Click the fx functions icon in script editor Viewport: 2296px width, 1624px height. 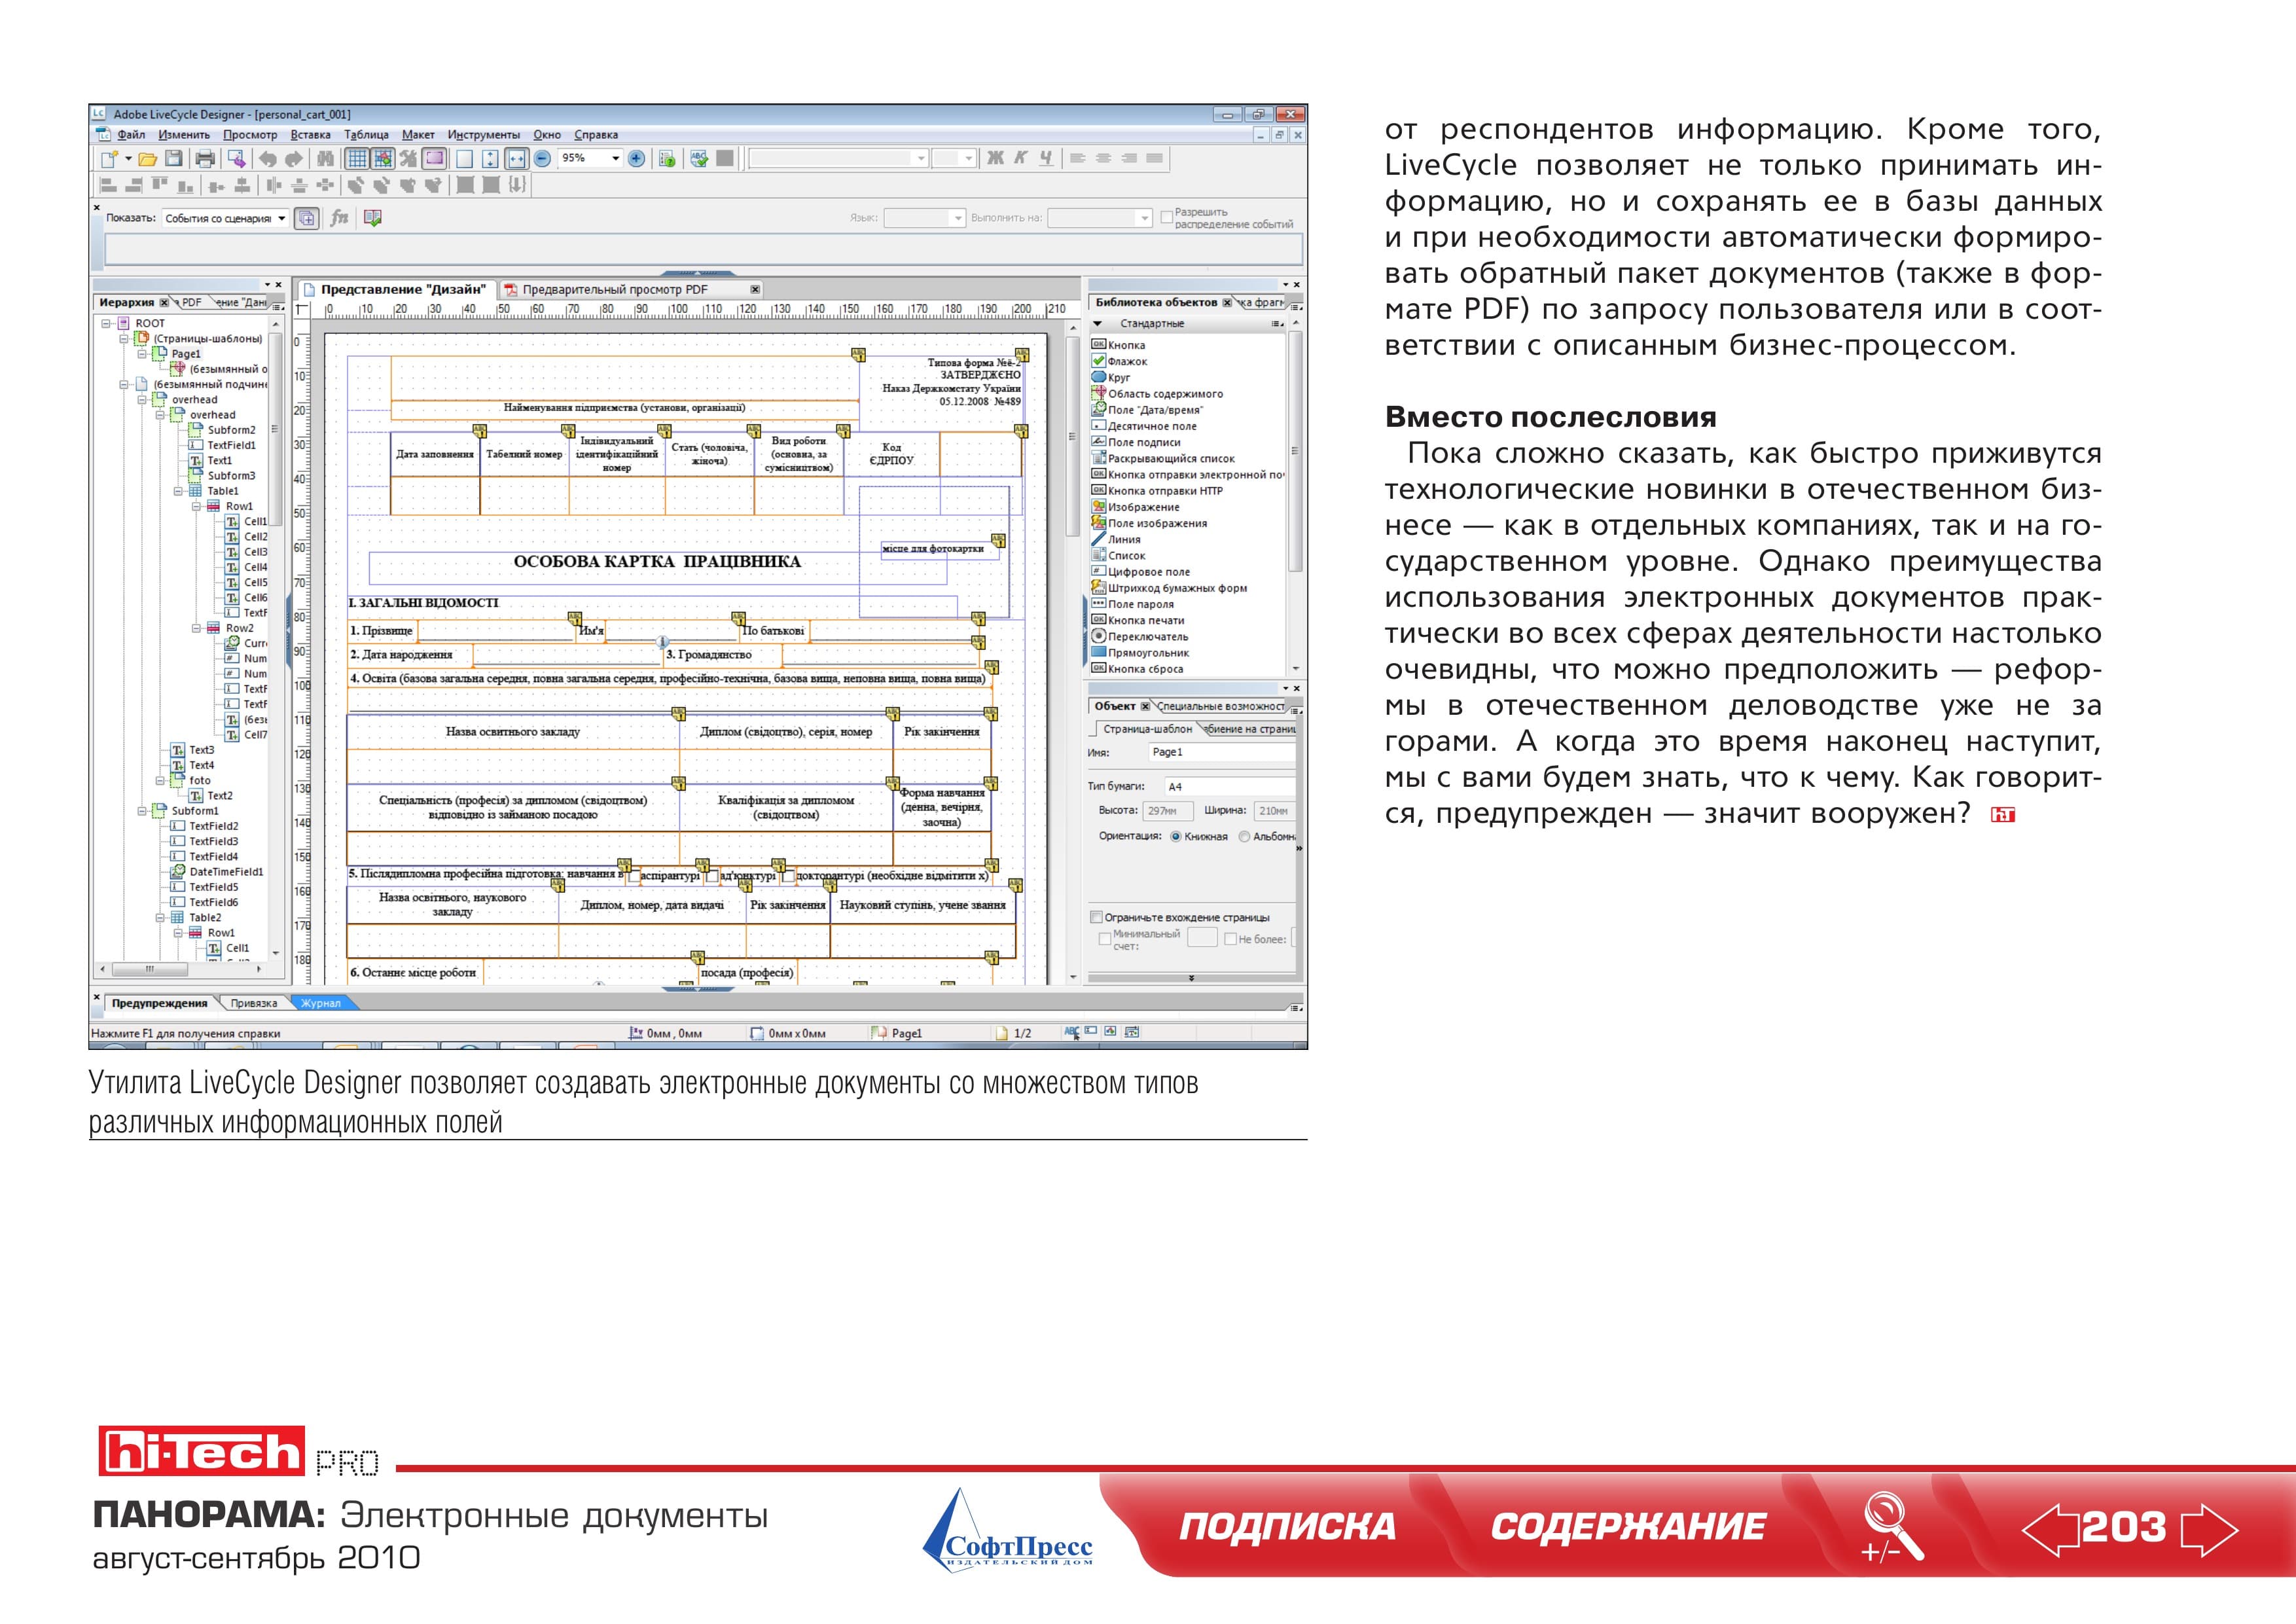coord(339,218)
